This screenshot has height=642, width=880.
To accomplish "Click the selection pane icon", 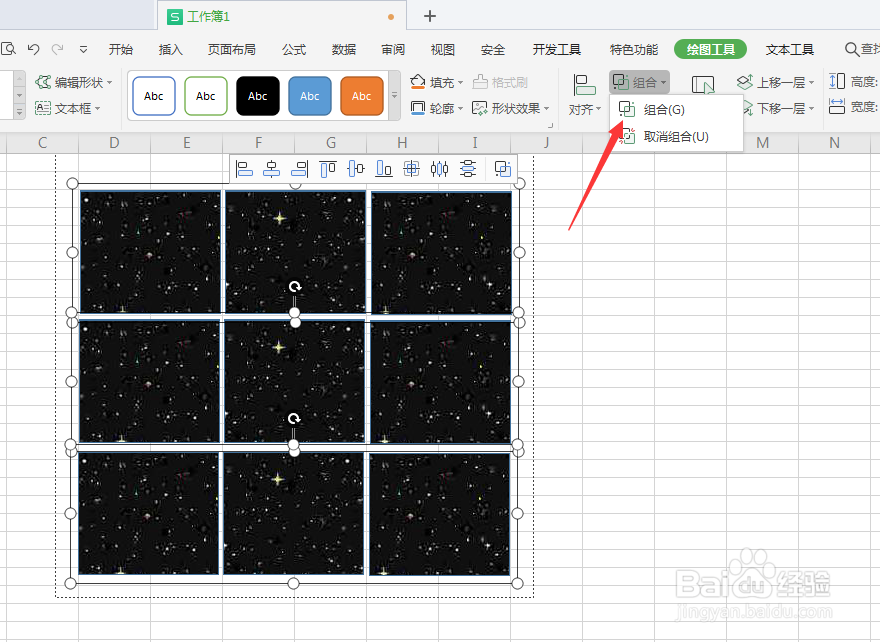I will point(703,85).
